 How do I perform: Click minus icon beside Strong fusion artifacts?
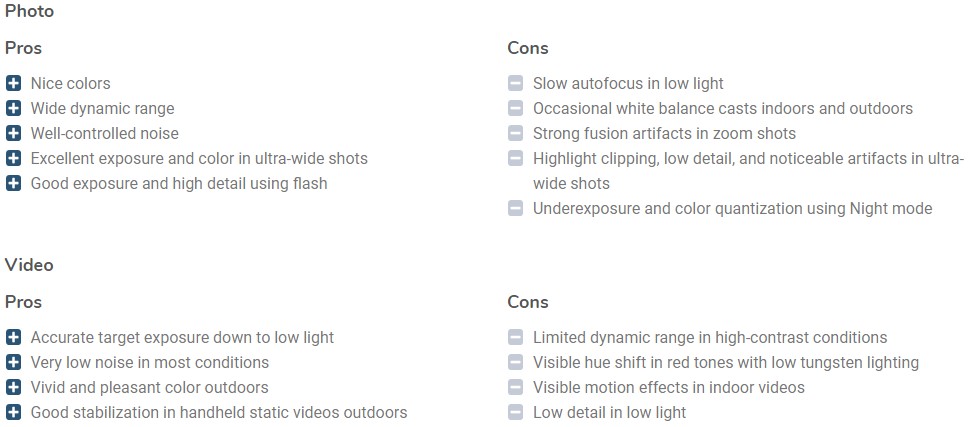coord(515,133)
